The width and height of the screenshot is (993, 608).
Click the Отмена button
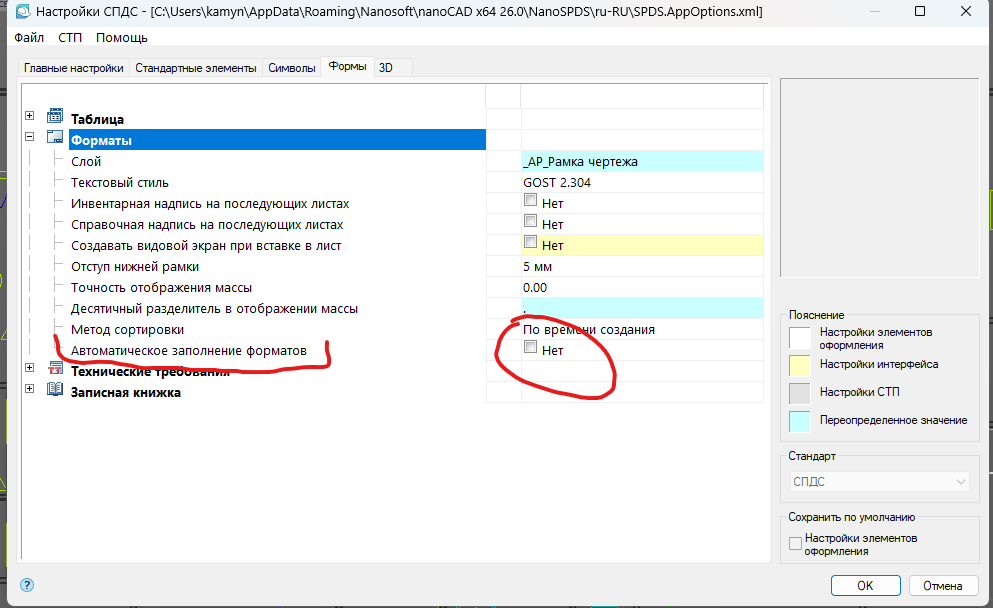pos(942,585)
